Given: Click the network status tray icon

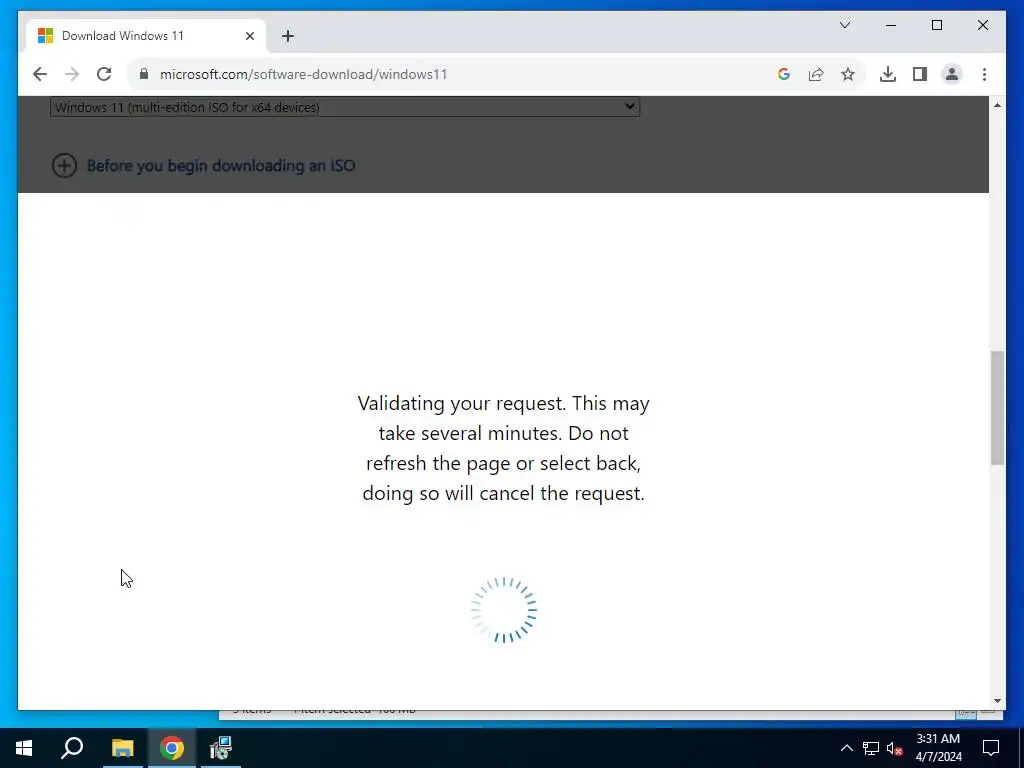Looking at the screenshot, I should [871, 748].
